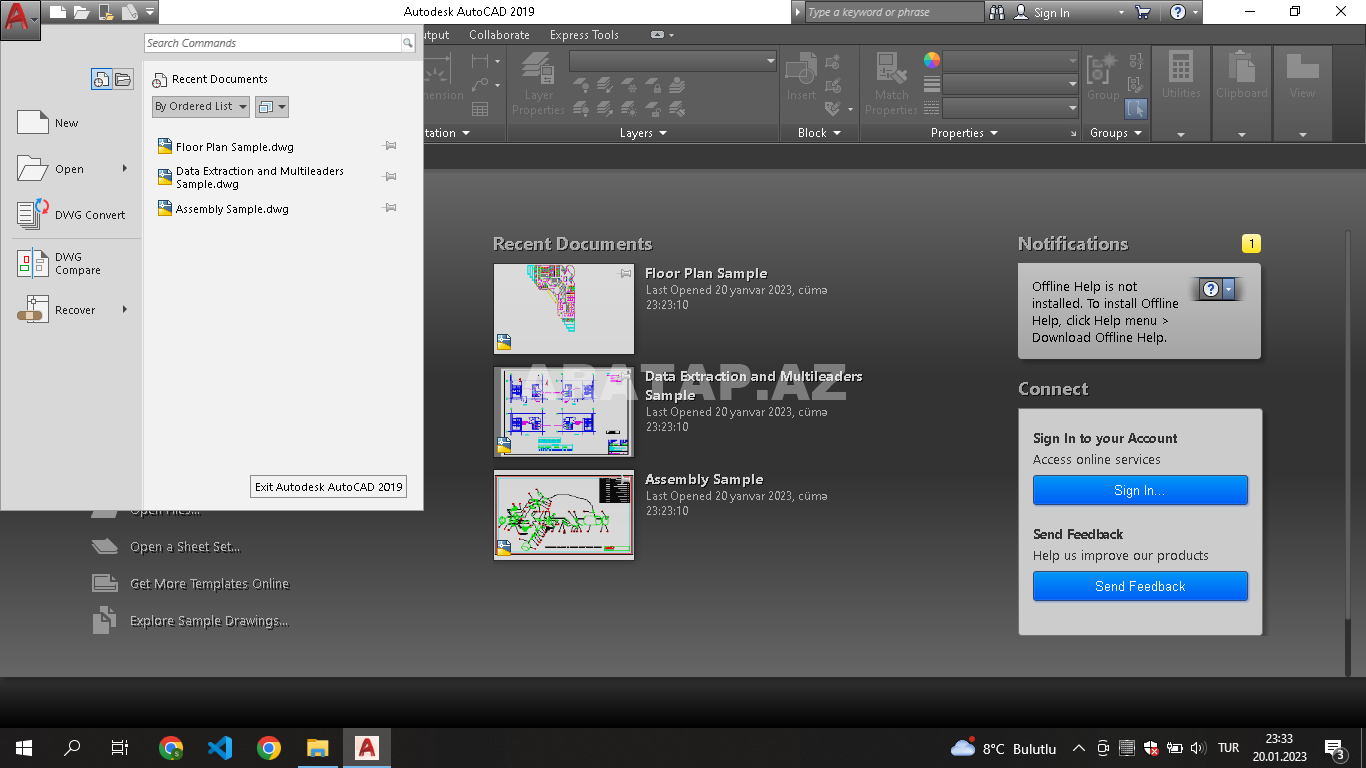Click Save to Web & Mobile icon in Quick Access toolbar
This screenshot has height=768, width=1366.
tap(129, 12)
